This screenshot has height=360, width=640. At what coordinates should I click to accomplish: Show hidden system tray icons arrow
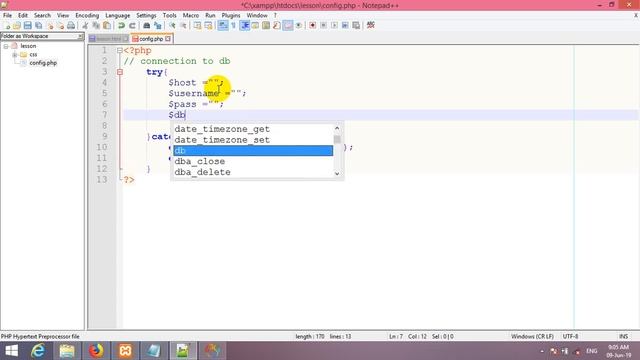pyautogui.click(x=542, y=351)
